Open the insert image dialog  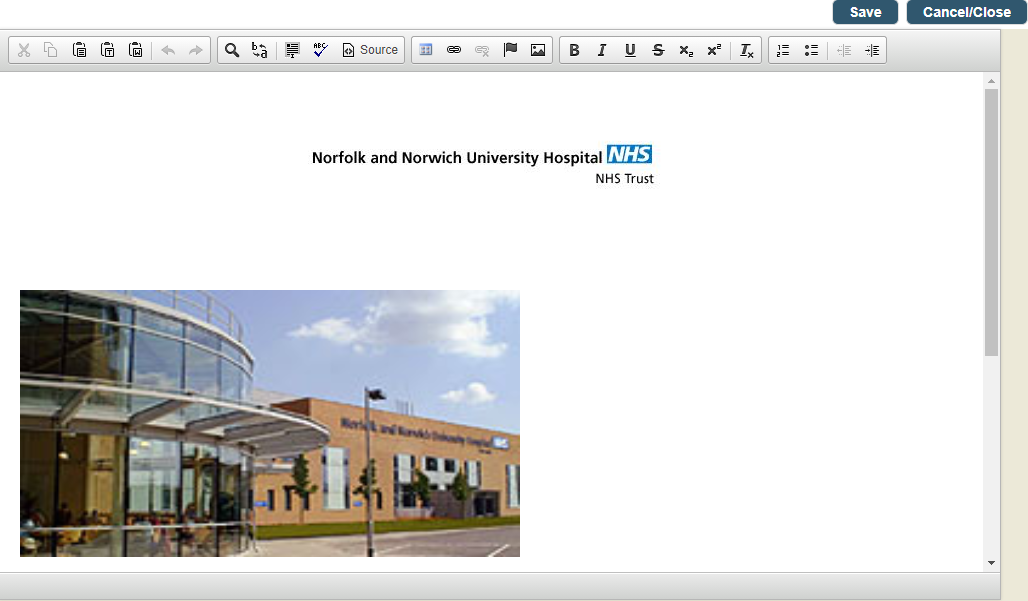coord(538,50)
